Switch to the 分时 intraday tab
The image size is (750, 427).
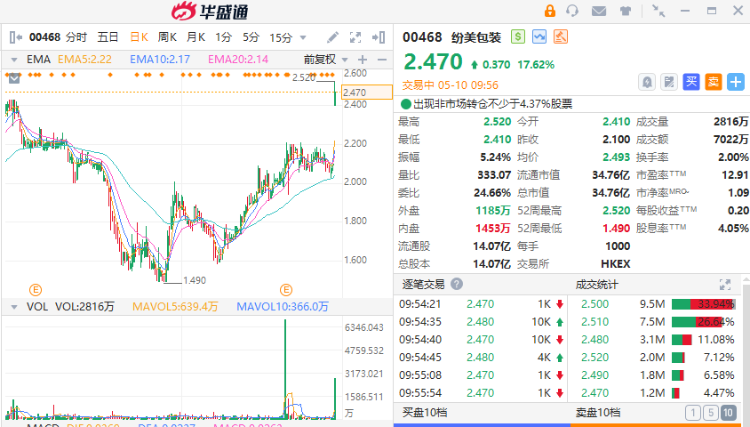point(77,37)
